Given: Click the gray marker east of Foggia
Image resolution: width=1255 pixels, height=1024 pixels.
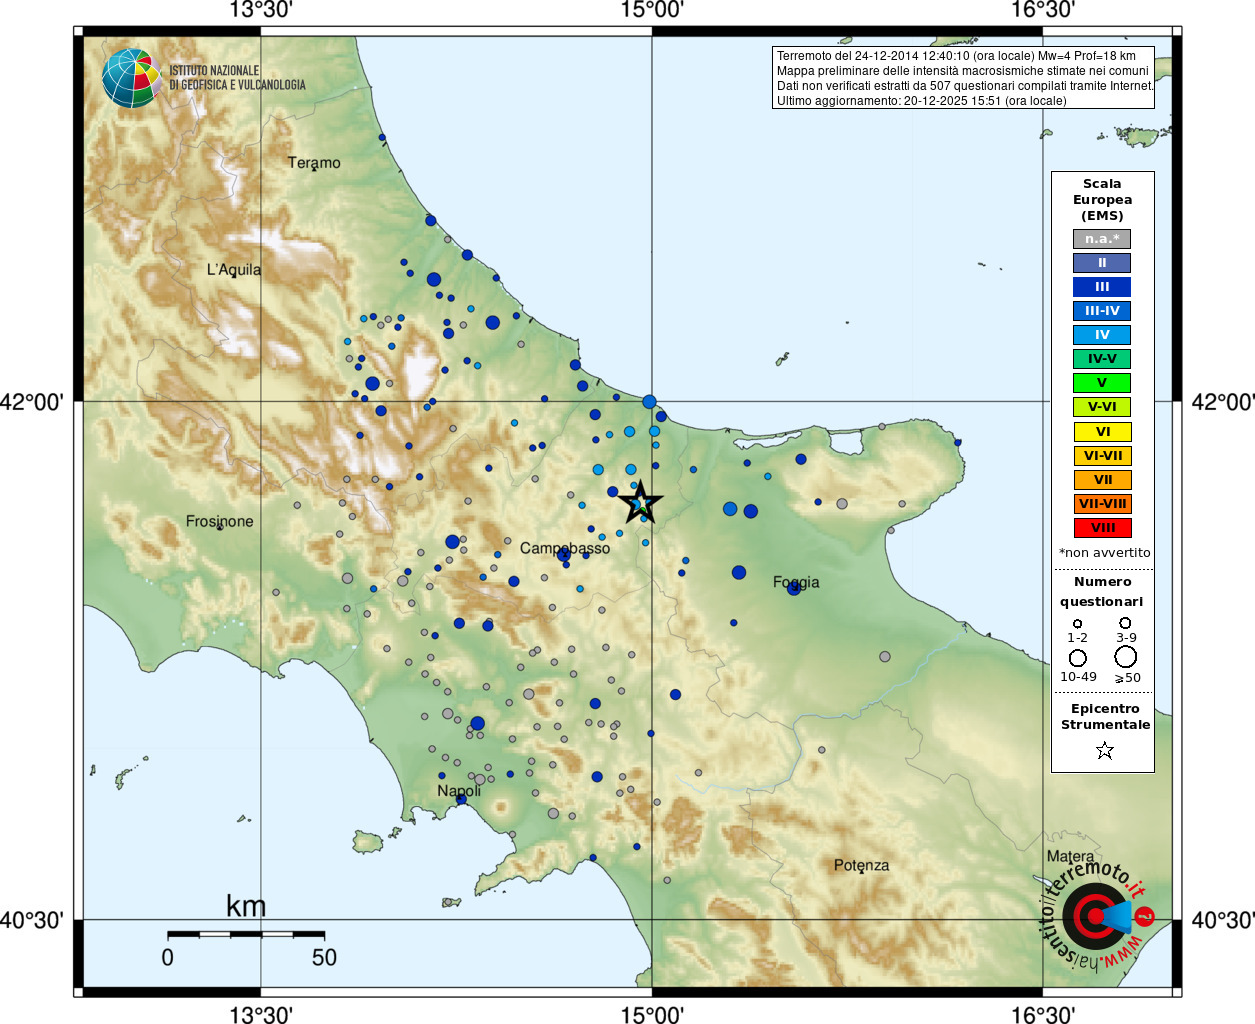Looking at the screenshot, I should 885,657.
